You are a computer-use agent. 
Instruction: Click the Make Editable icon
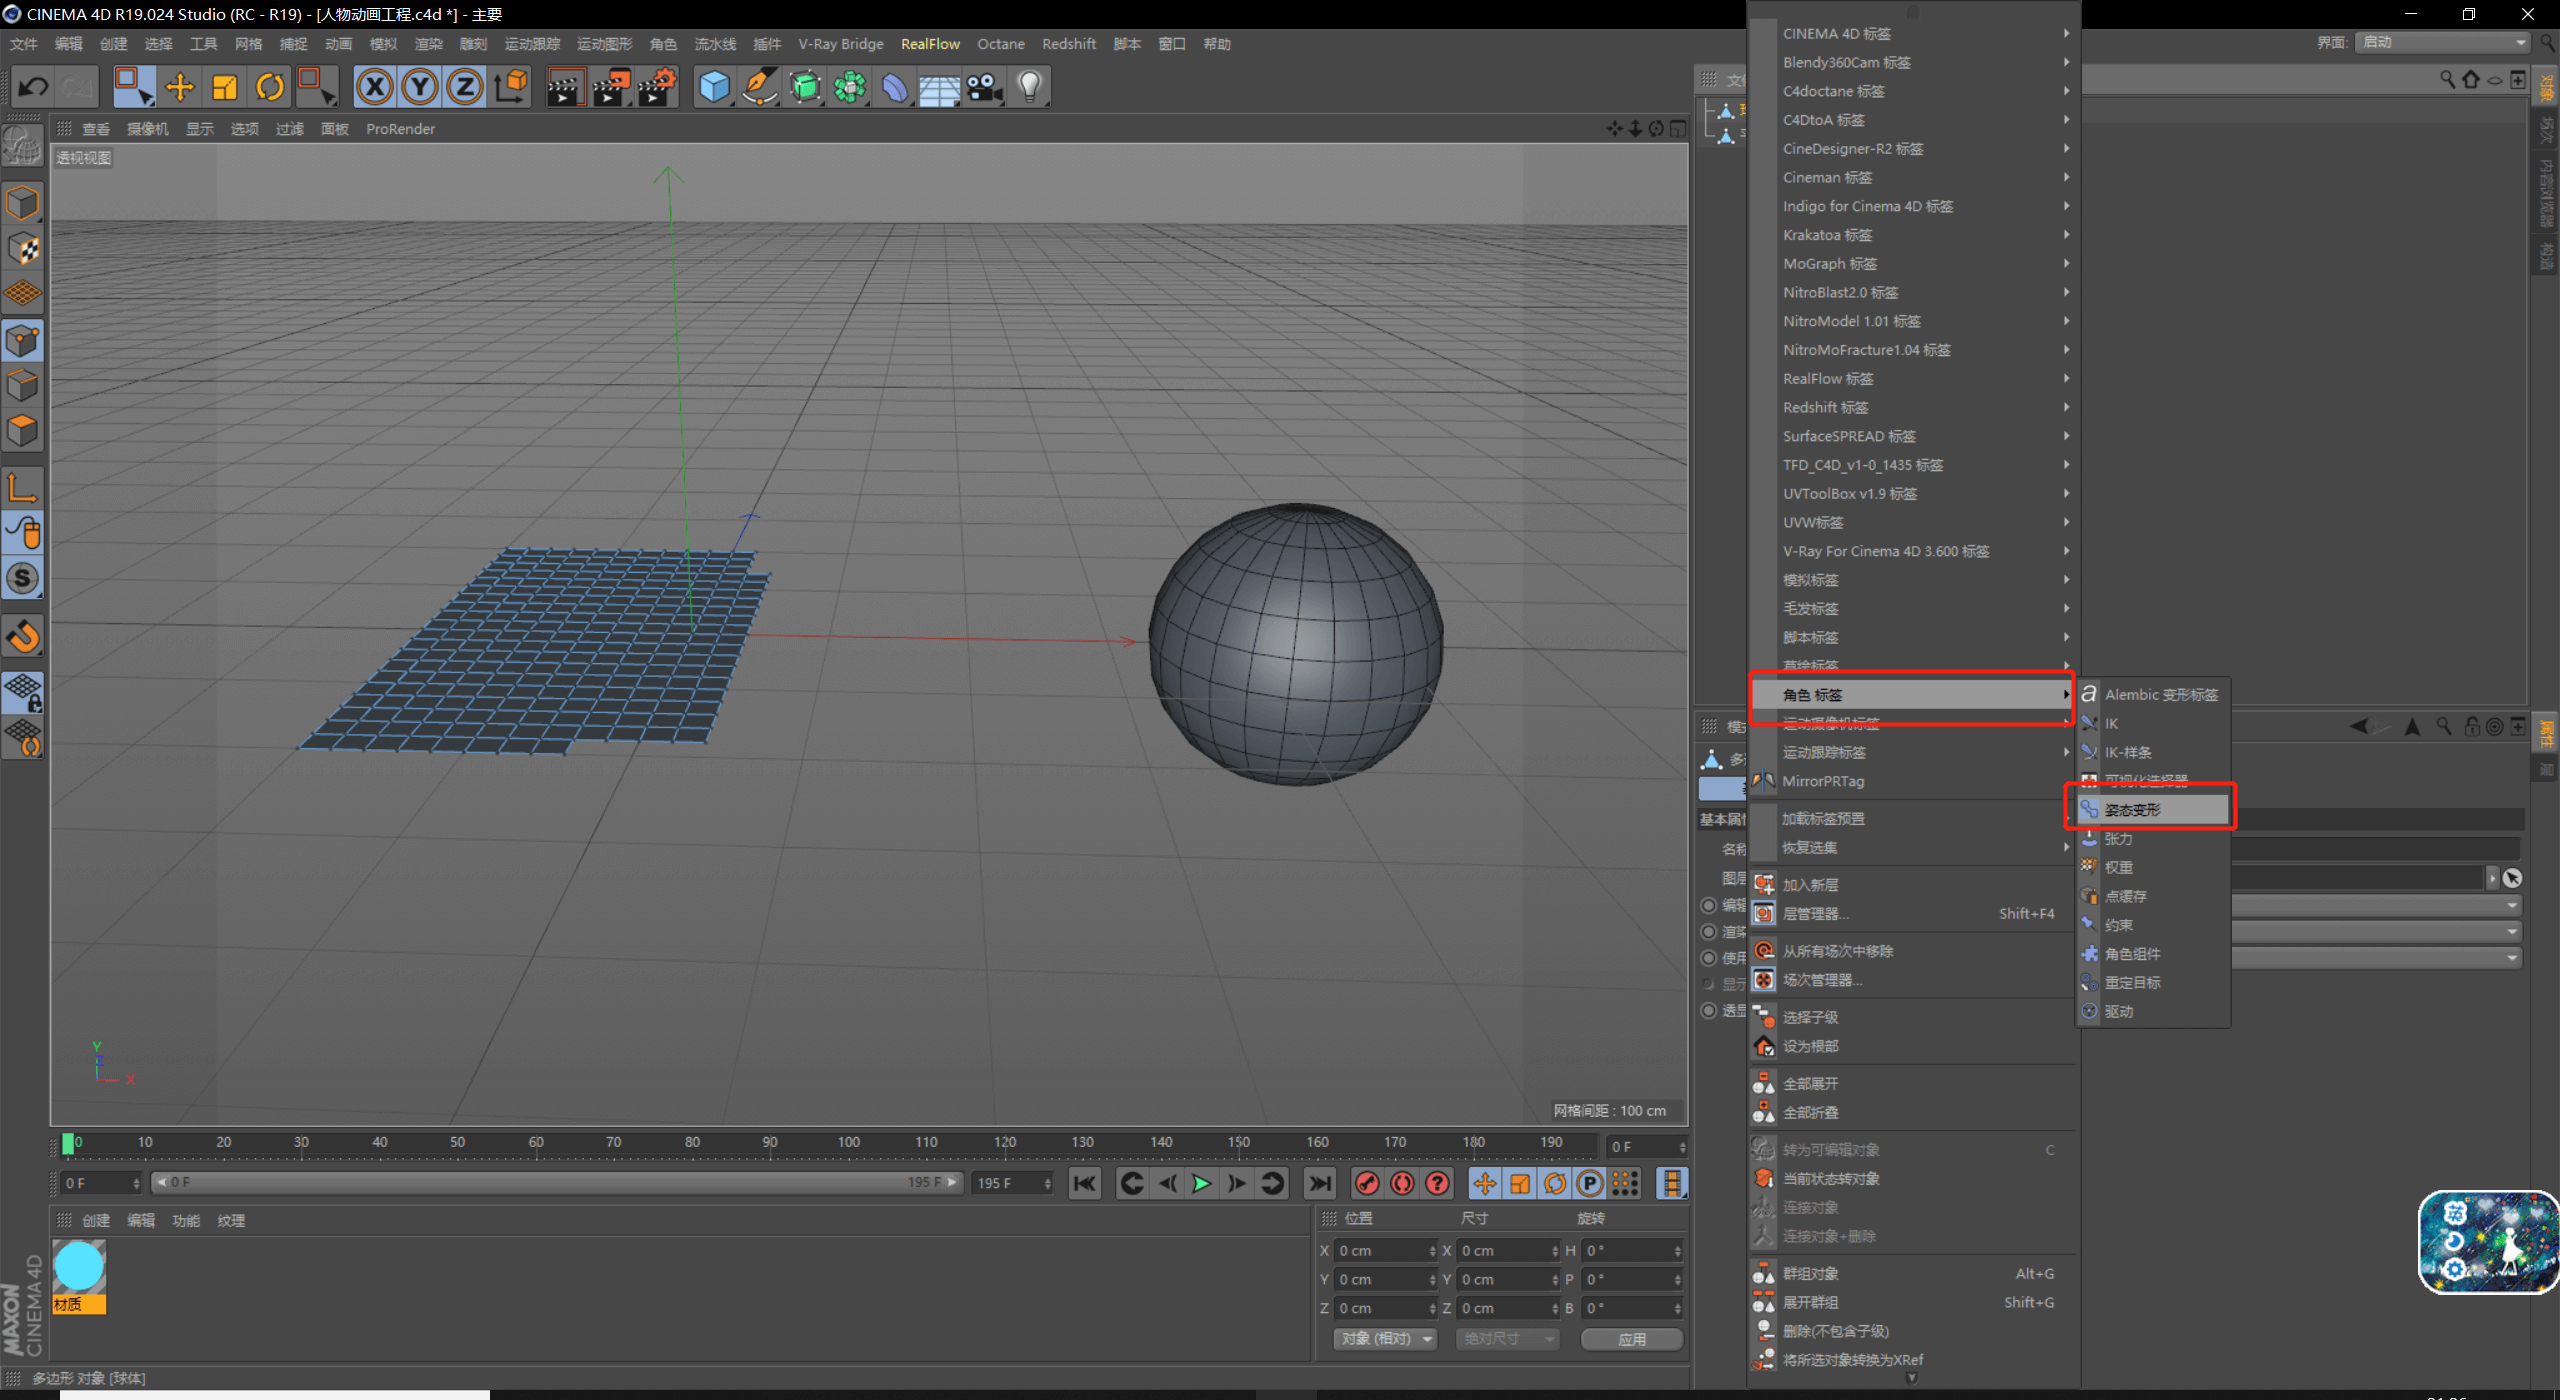[x=22, y=146]
